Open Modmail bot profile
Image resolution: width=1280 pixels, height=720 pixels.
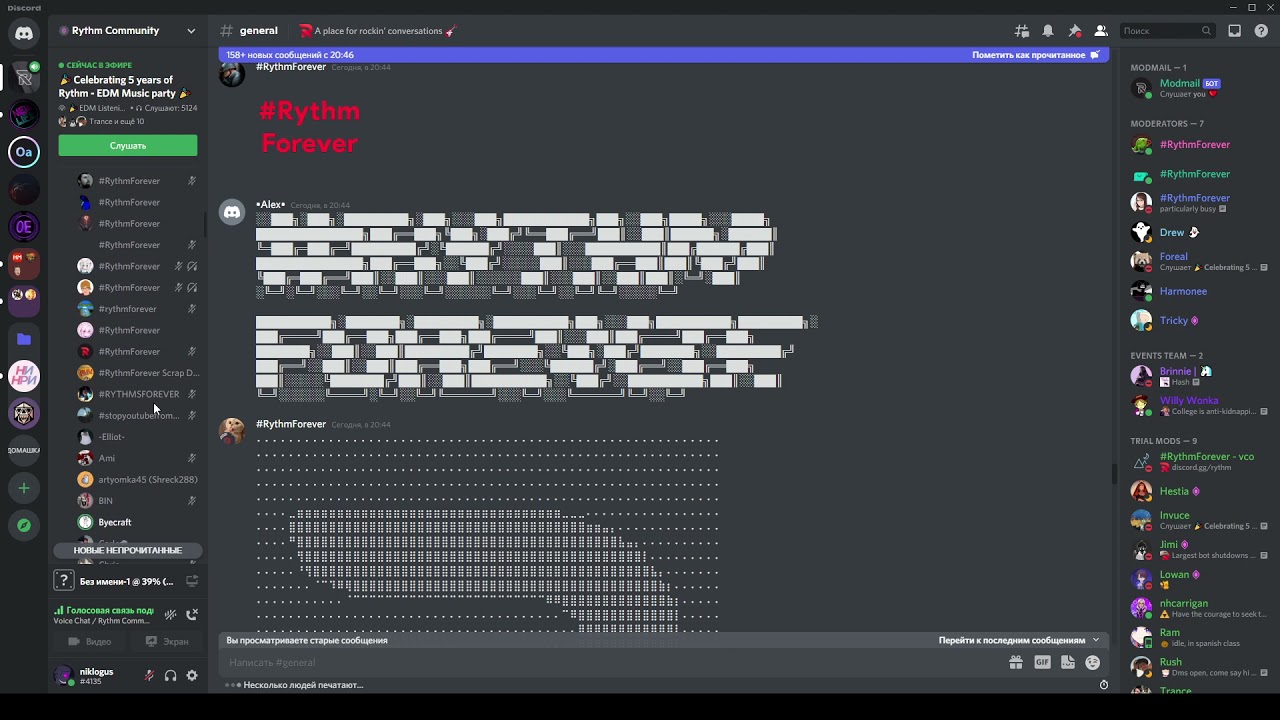tap(1195, 88)
